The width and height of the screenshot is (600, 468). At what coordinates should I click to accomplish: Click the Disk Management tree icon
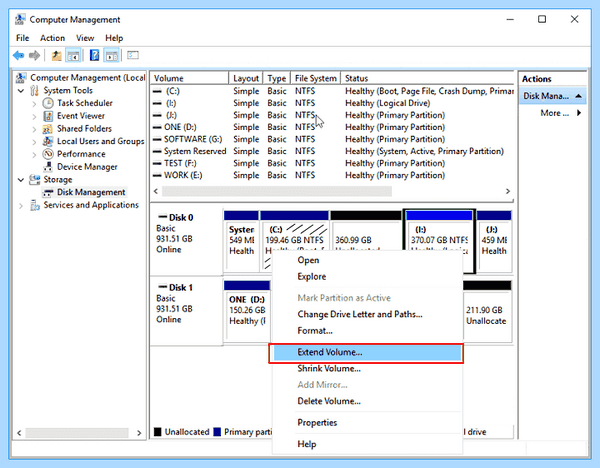point(48,192)
